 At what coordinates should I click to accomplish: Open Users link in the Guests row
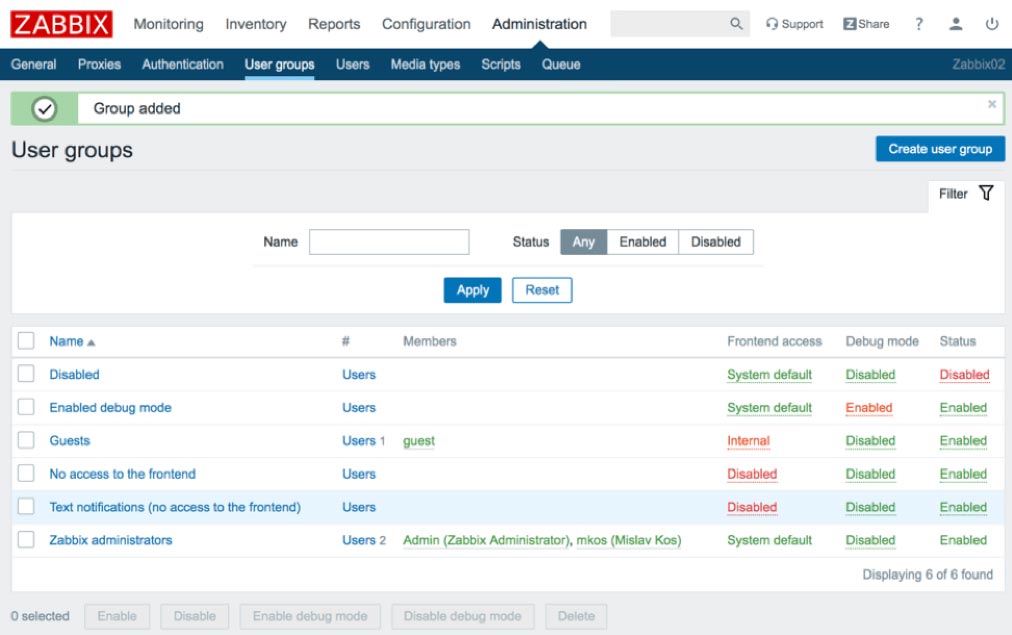click(x=359, y=441)
